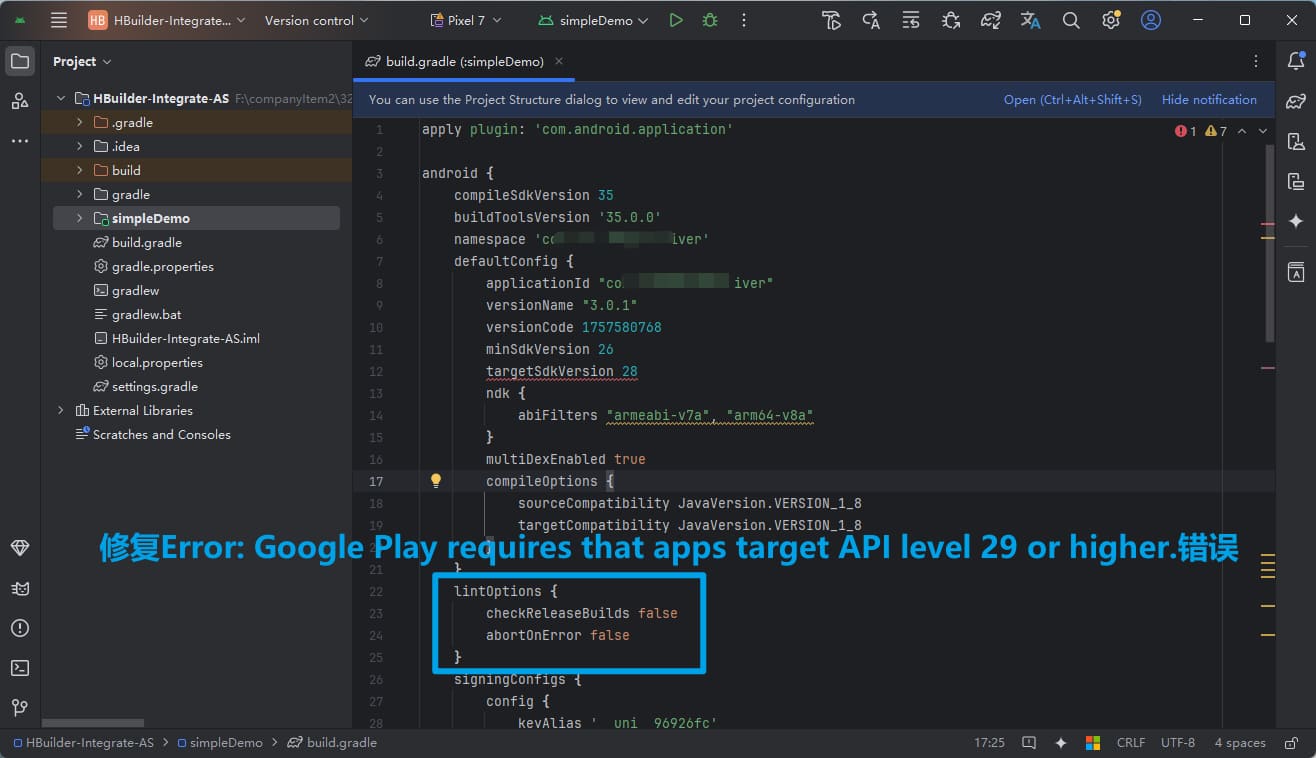Click the intention lightbulb on line 17

[436, 481]
